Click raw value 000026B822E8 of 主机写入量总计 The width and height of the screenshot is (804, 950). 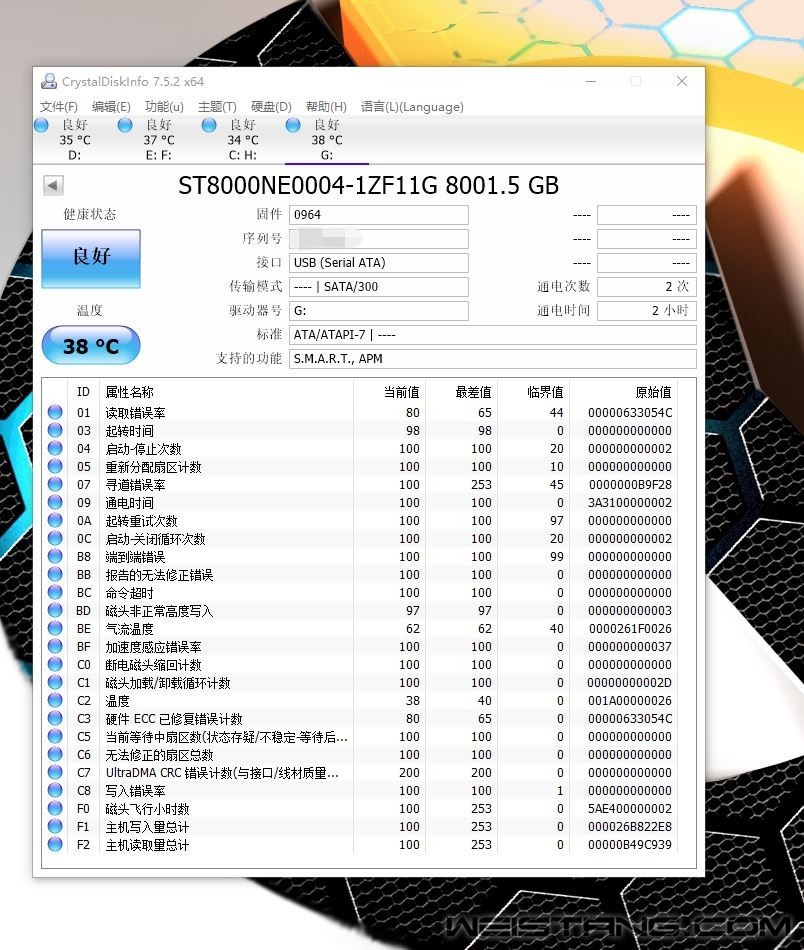(x=630, y=826)
